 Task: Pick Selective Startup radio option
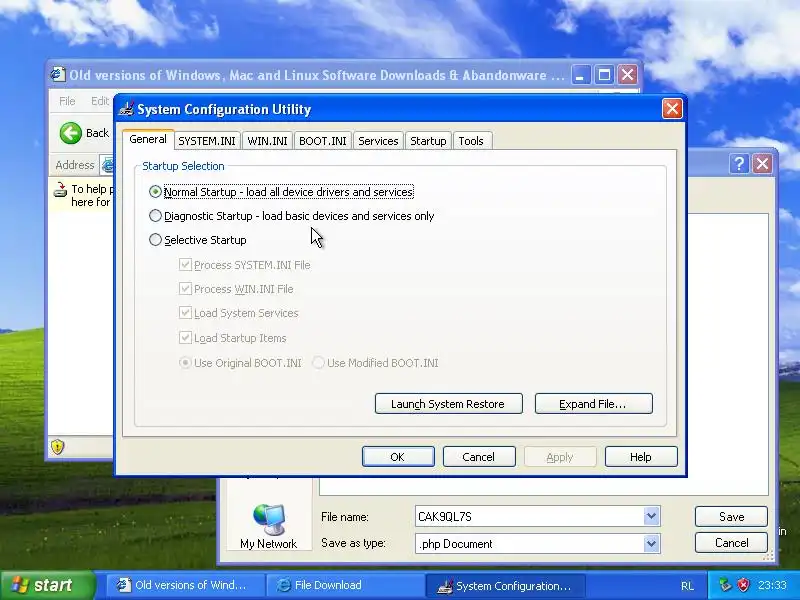pyautogui.click(x=155, y=240)
